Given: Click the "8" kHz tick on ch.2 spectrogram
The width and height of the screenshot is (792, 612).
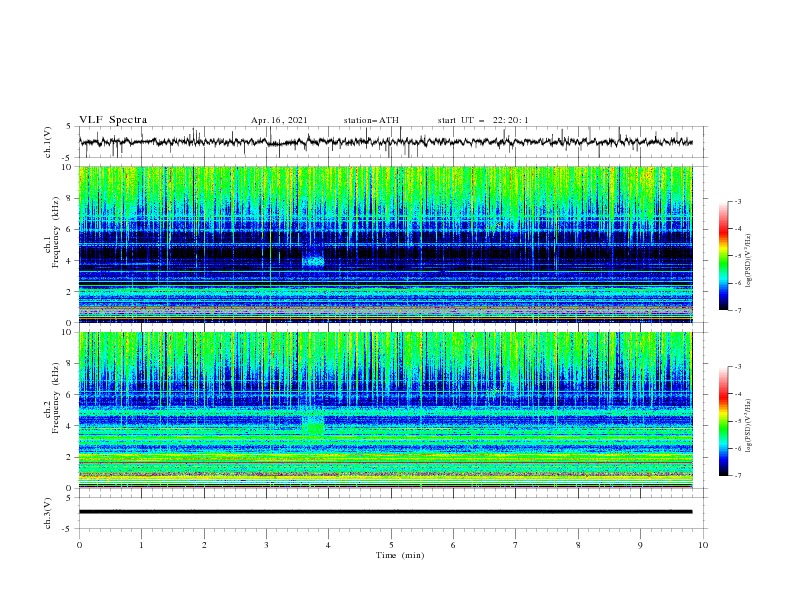Looking at the screenshot, I should pos(70,364).
